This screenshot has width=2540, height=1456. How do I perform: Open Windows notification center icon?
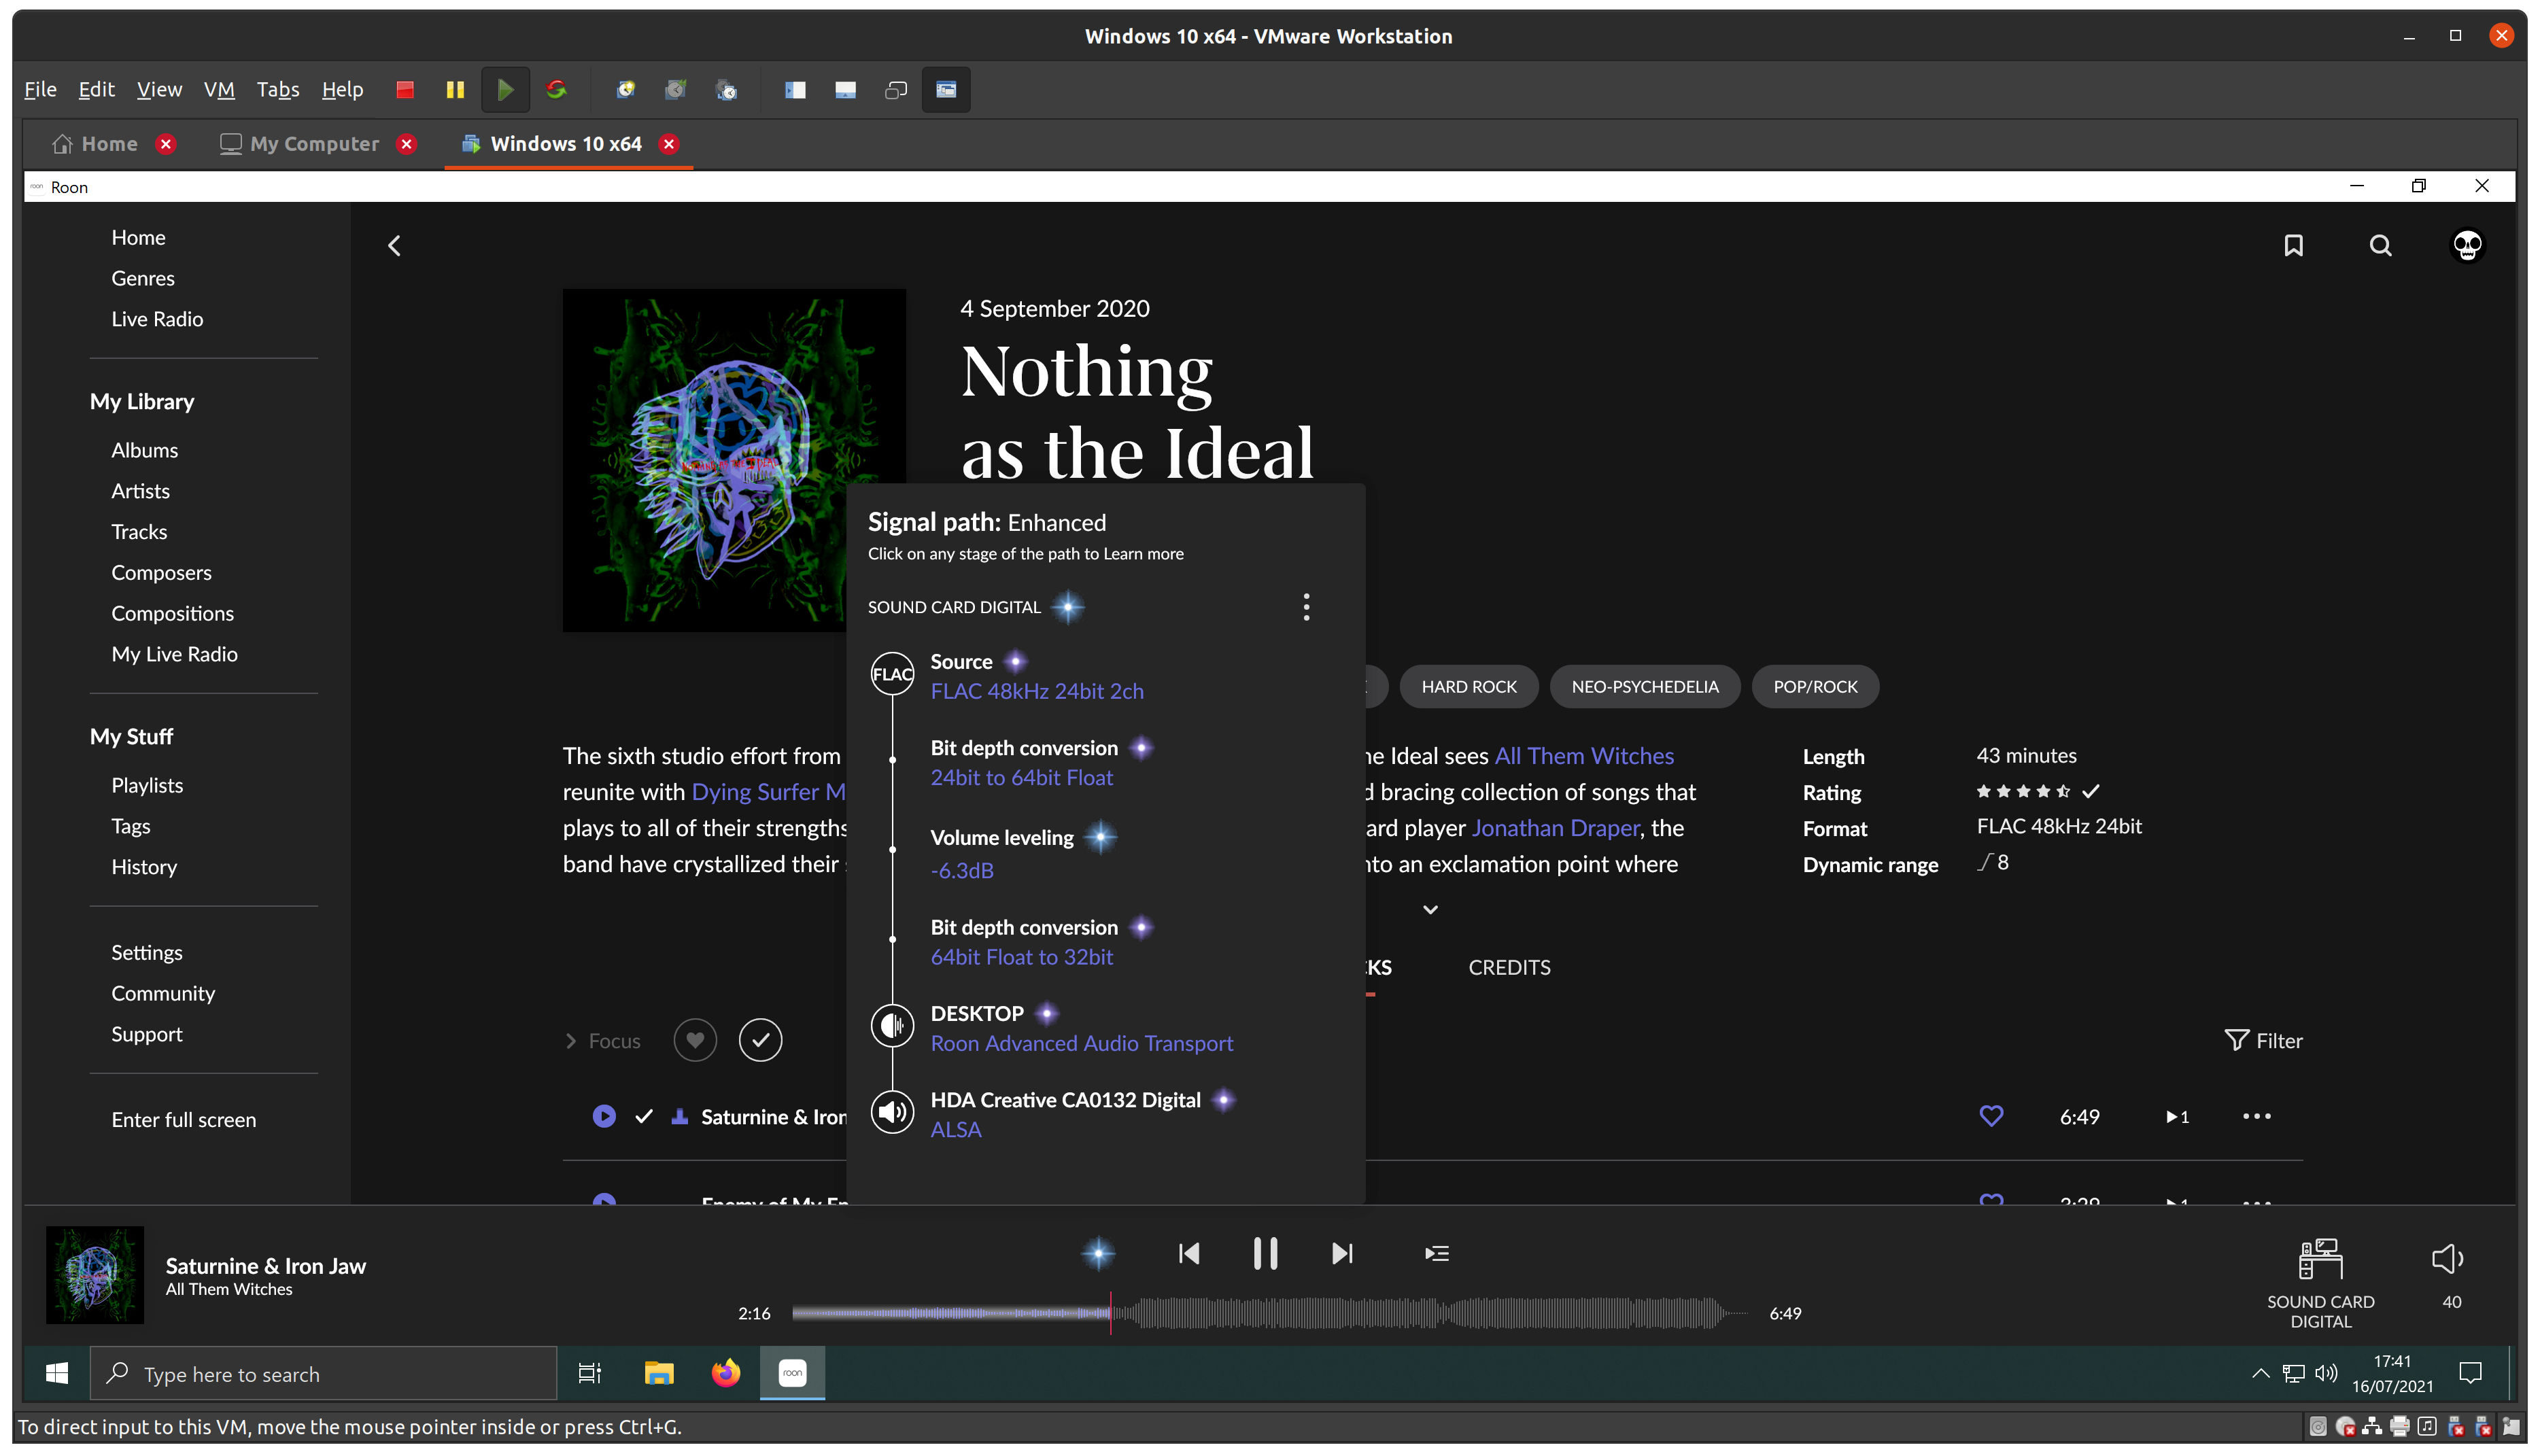(x=2470, y=1374)
